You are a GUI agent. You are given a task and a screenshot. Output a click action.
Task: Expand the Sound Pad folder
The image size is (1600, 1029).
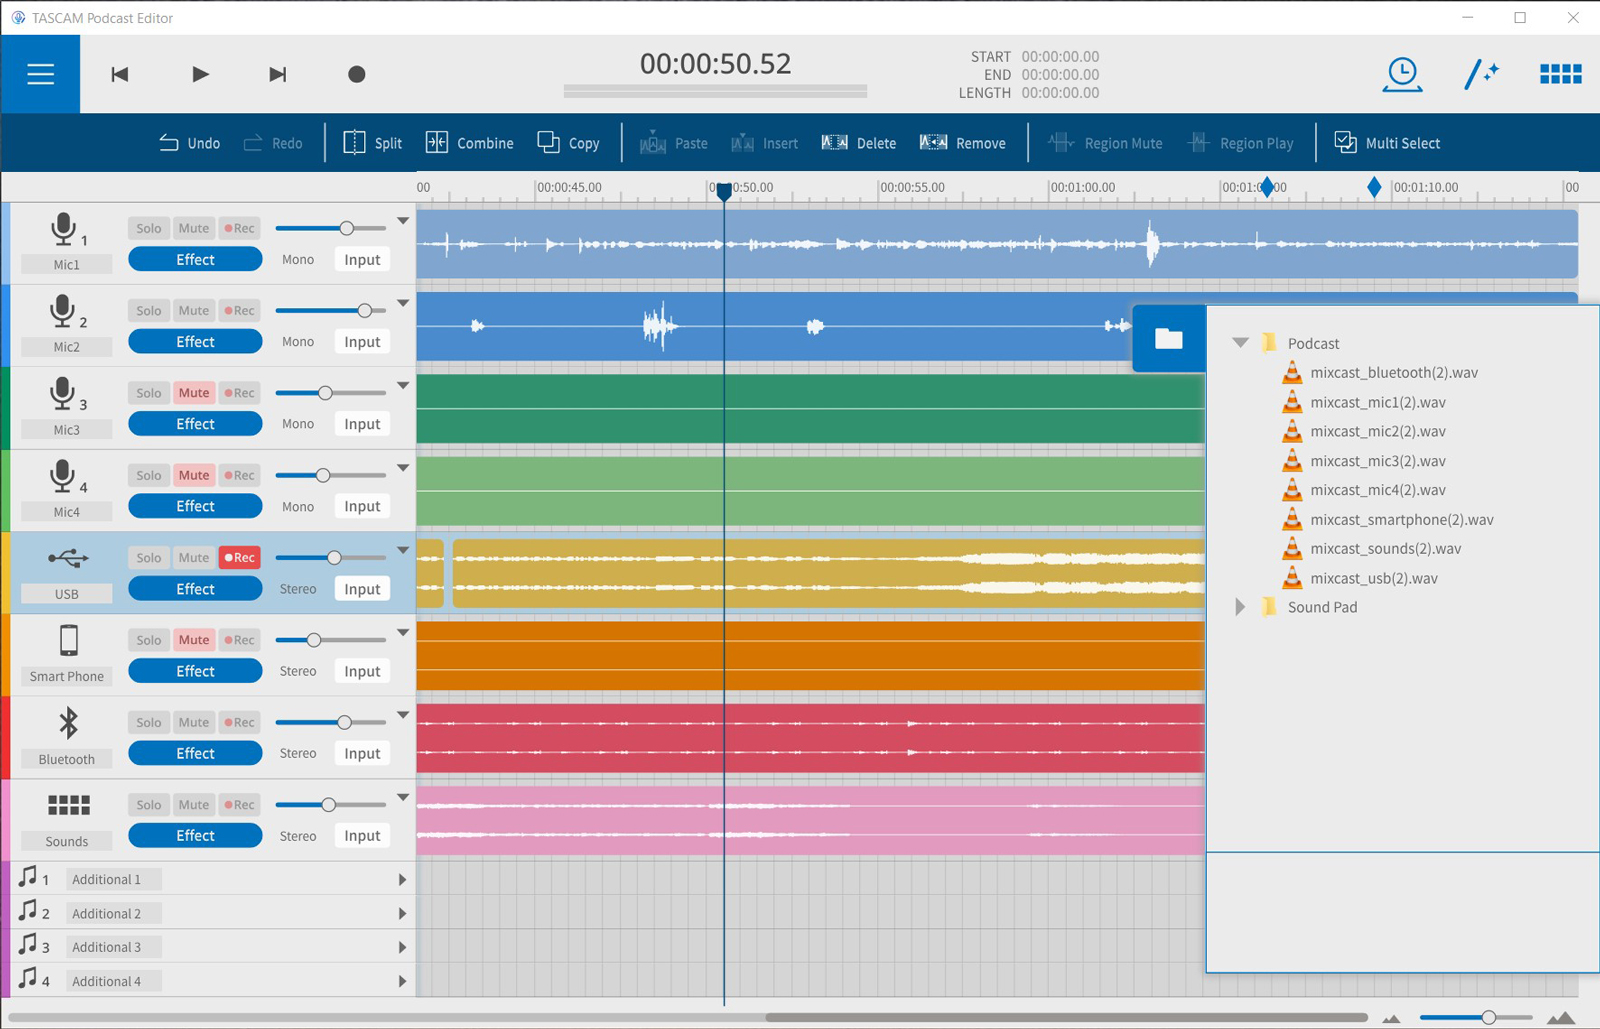pos(1240,607)
